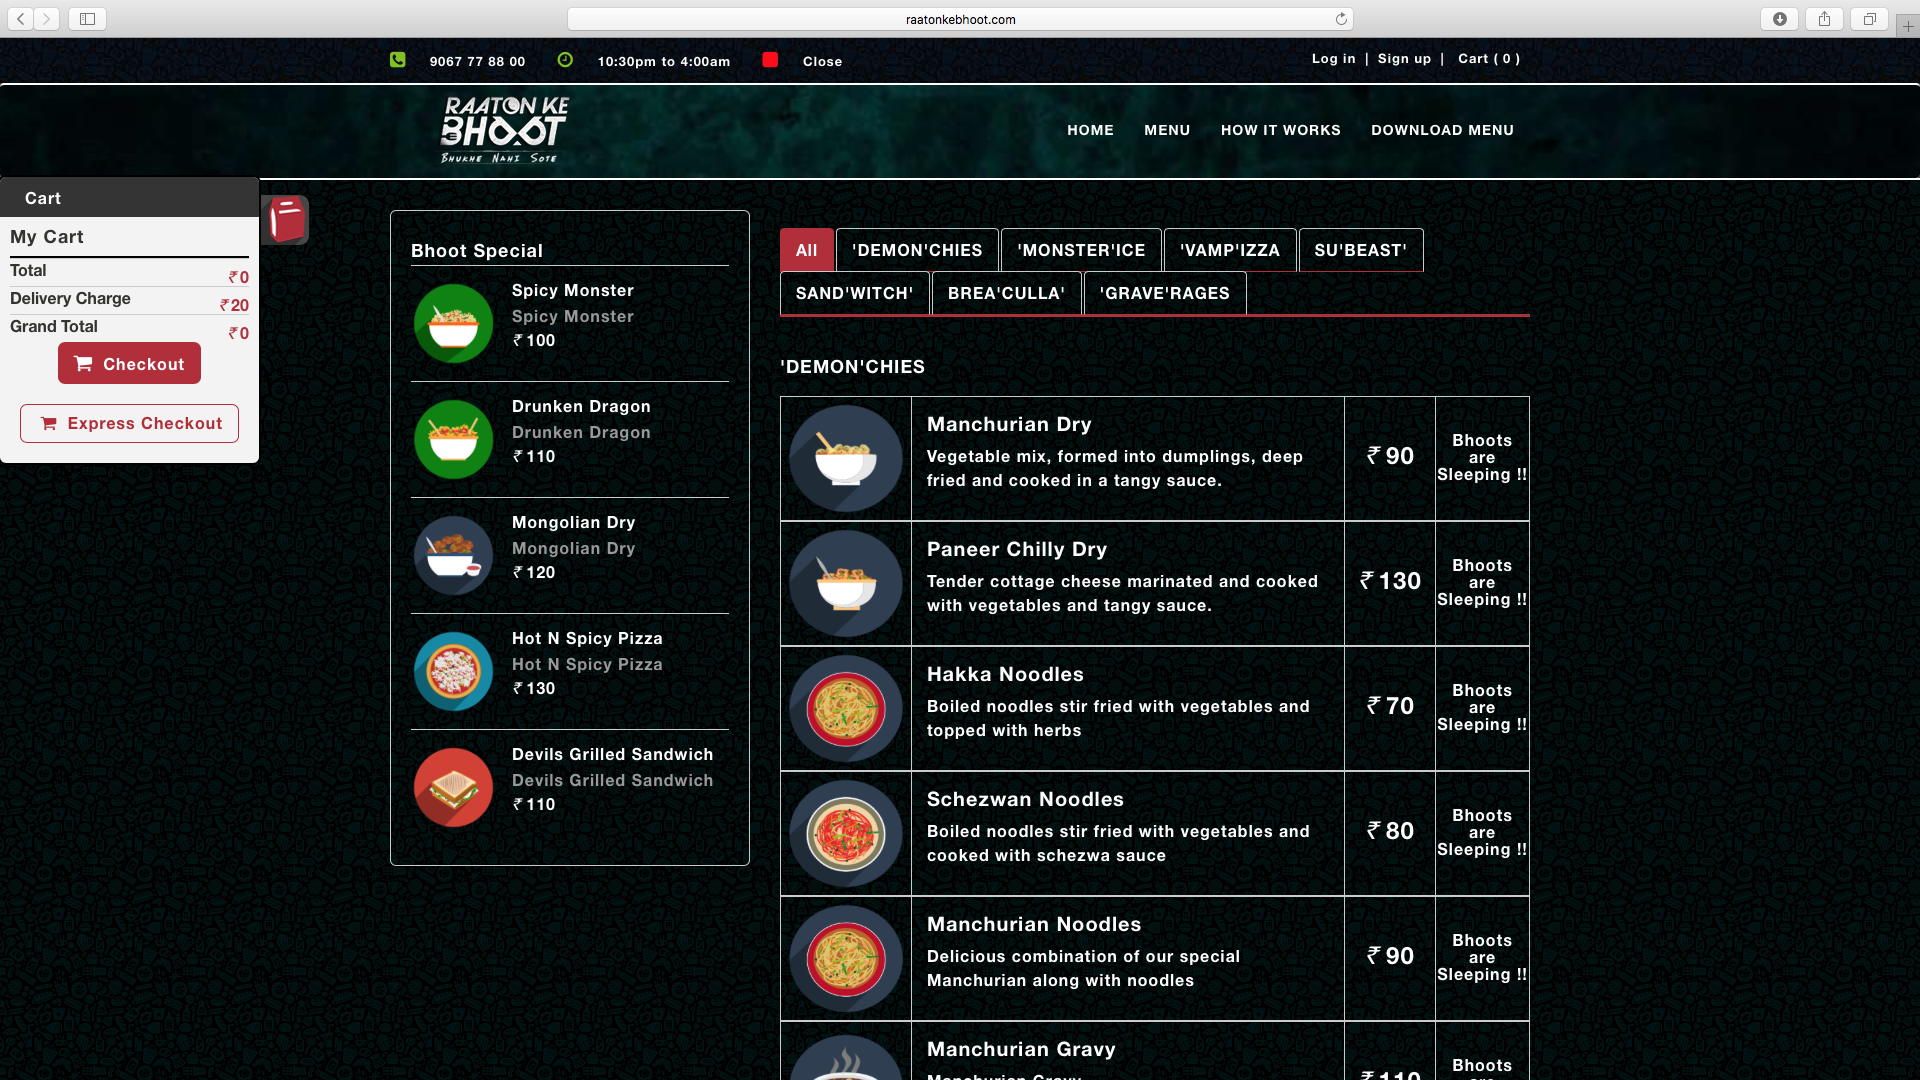Click the Hot N Spicy Pizza thumbnail
Image resolution: width=1920 pixels, height=1080 pixels.
453,671
